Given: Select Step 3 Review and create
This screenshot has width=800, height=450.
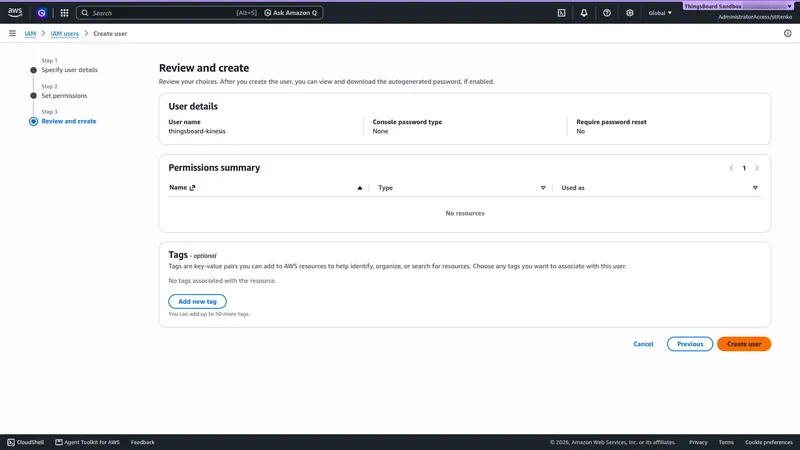Looking at the screenshot, I should [69, 121].
